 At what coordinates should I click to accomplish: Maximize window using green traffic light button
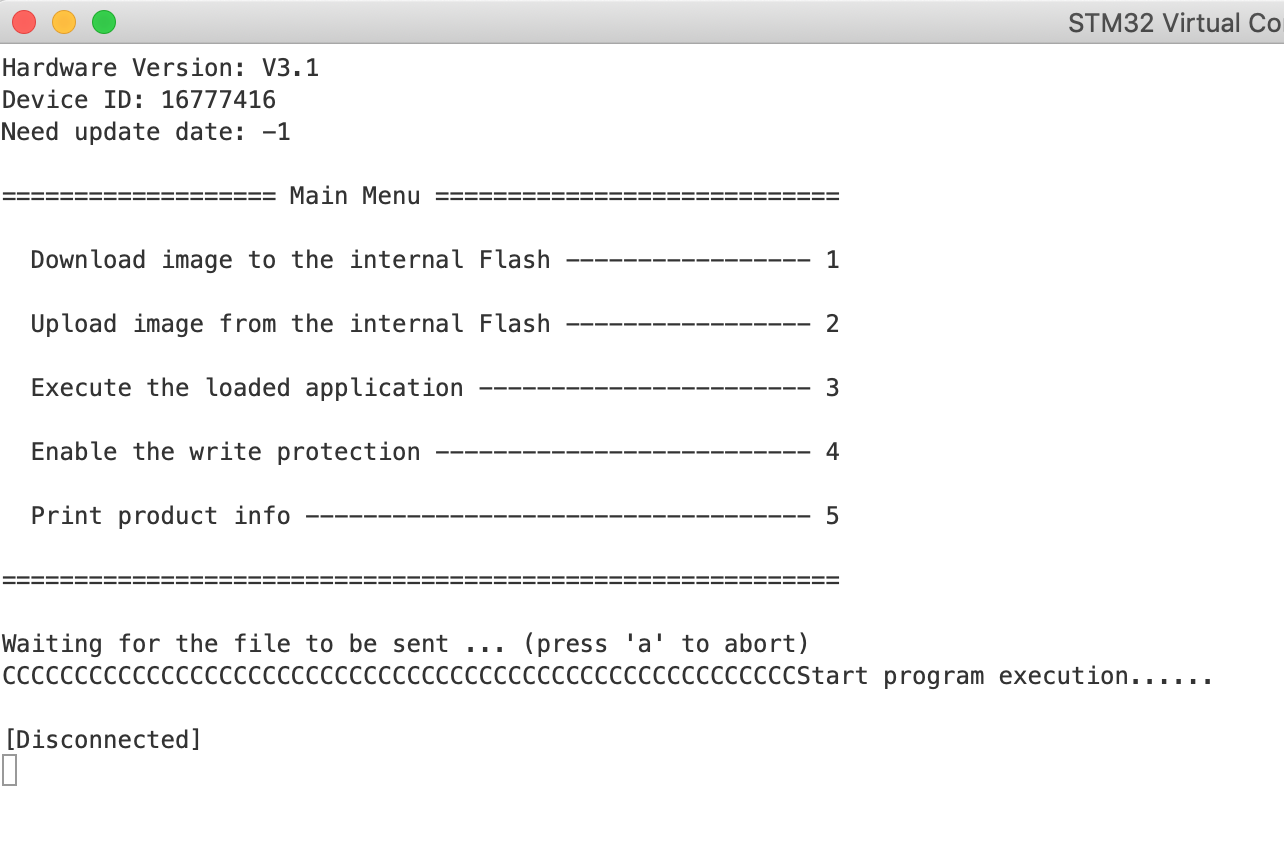(x=104, y=21)
